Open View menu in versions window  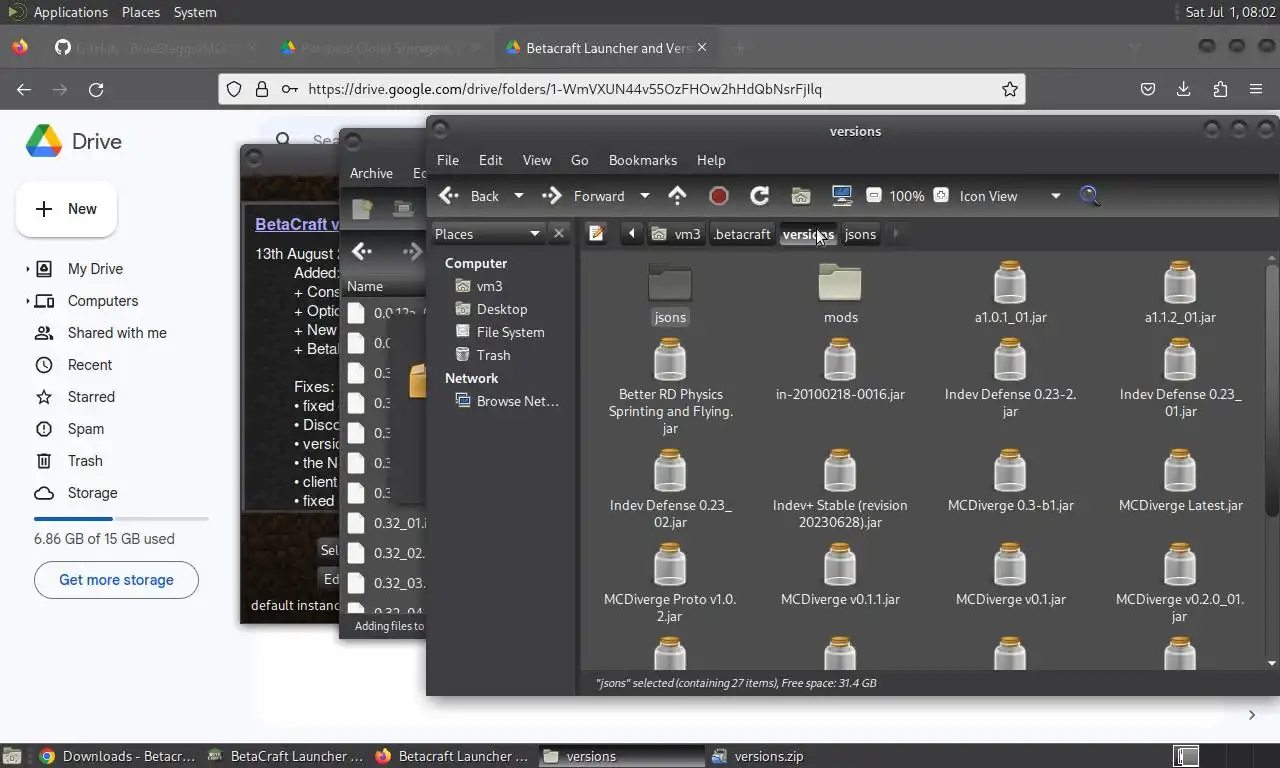coord(537,160)
